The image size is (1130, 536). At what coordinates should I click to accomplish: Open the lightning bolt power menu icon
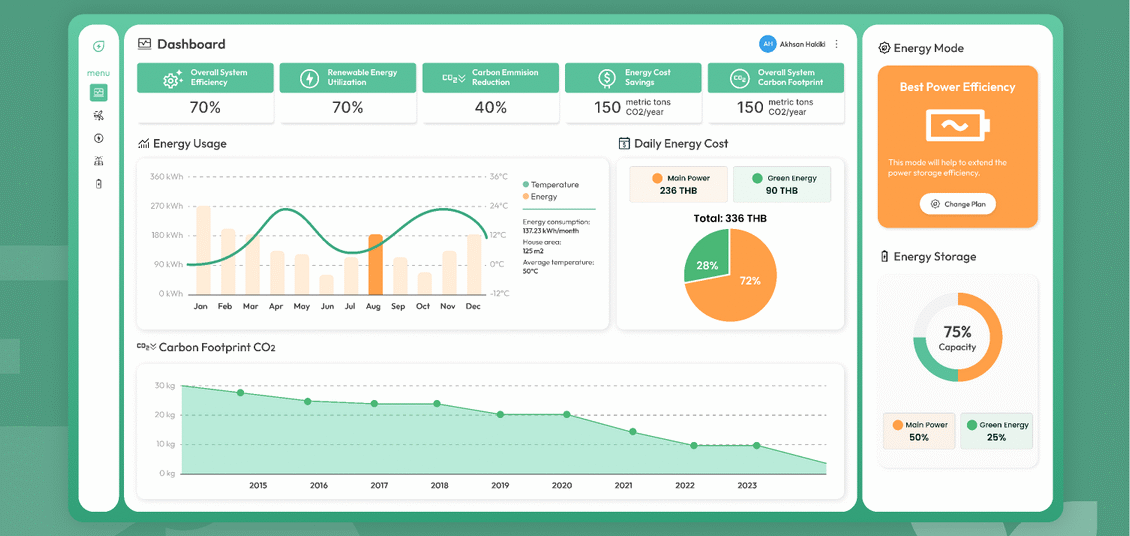point(99,138)
